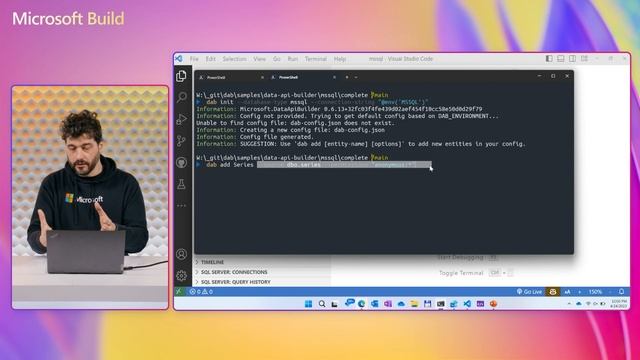The image size is (640, 360).
Task: Click Go Live in status bar
Action: coord(529,291)
